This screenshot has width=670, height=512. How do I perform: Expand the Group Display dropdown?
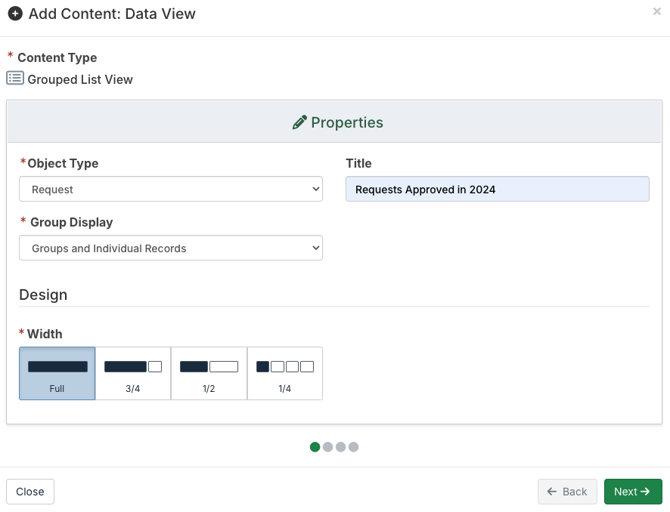171,248
